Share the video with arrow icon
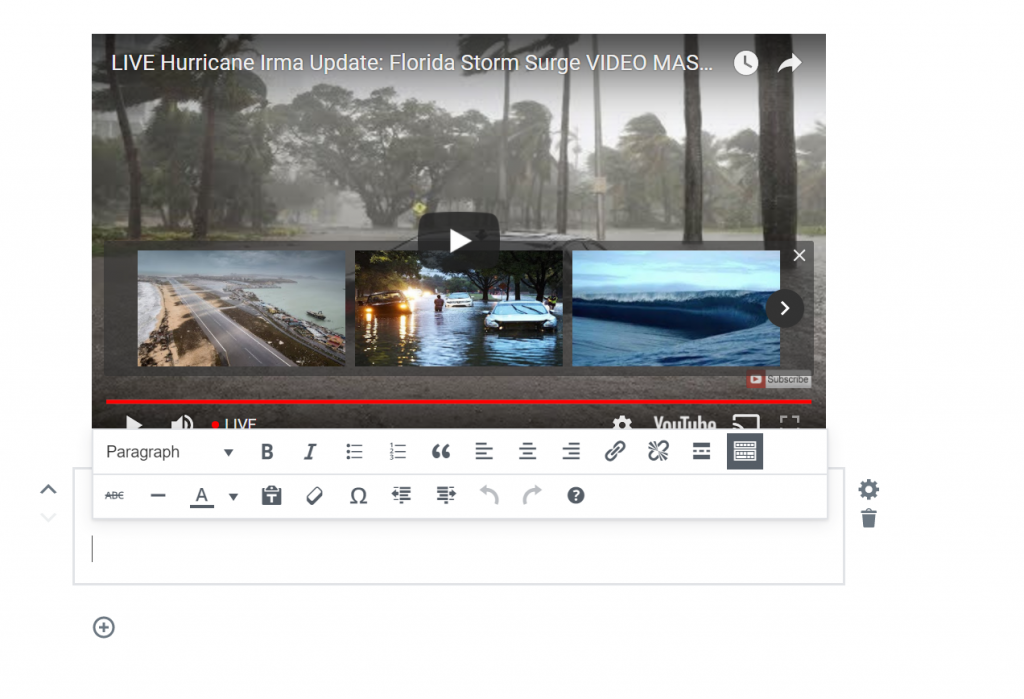This screenshot has height=699, width=1024. pos(790,63)
